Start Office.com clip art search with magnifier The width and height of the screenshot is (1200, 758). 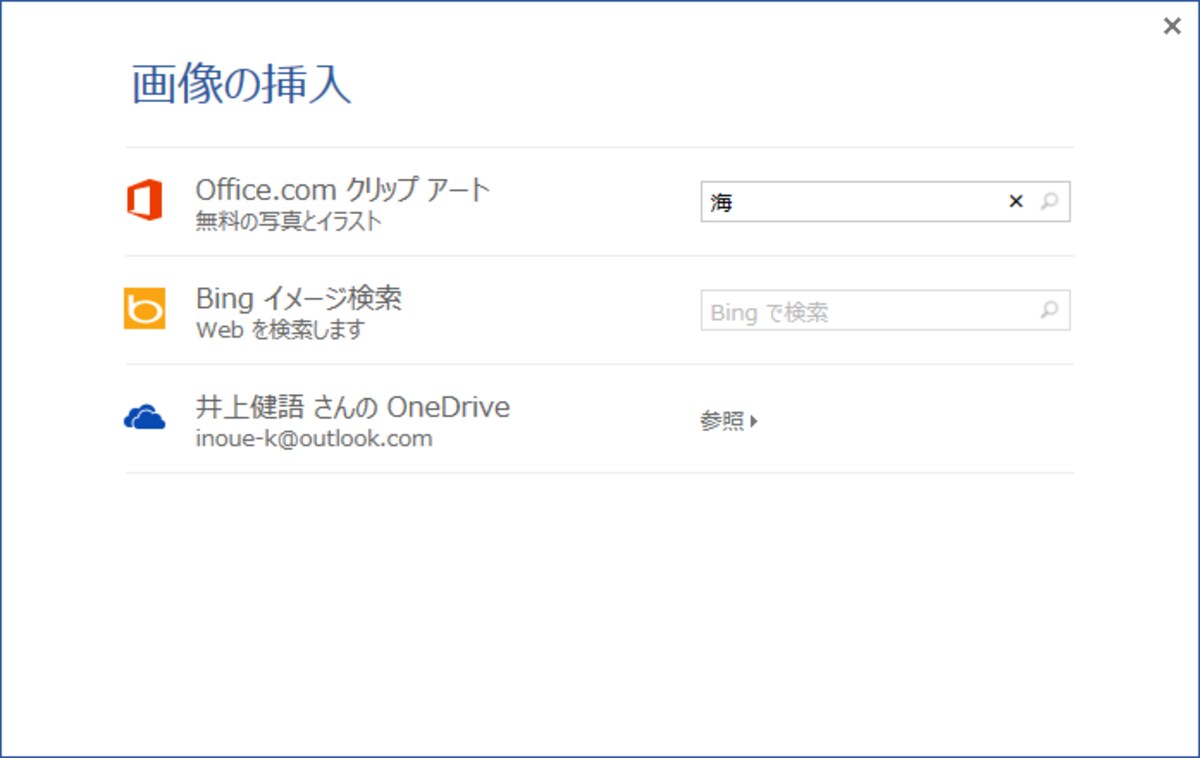(x=1049, y=202)
